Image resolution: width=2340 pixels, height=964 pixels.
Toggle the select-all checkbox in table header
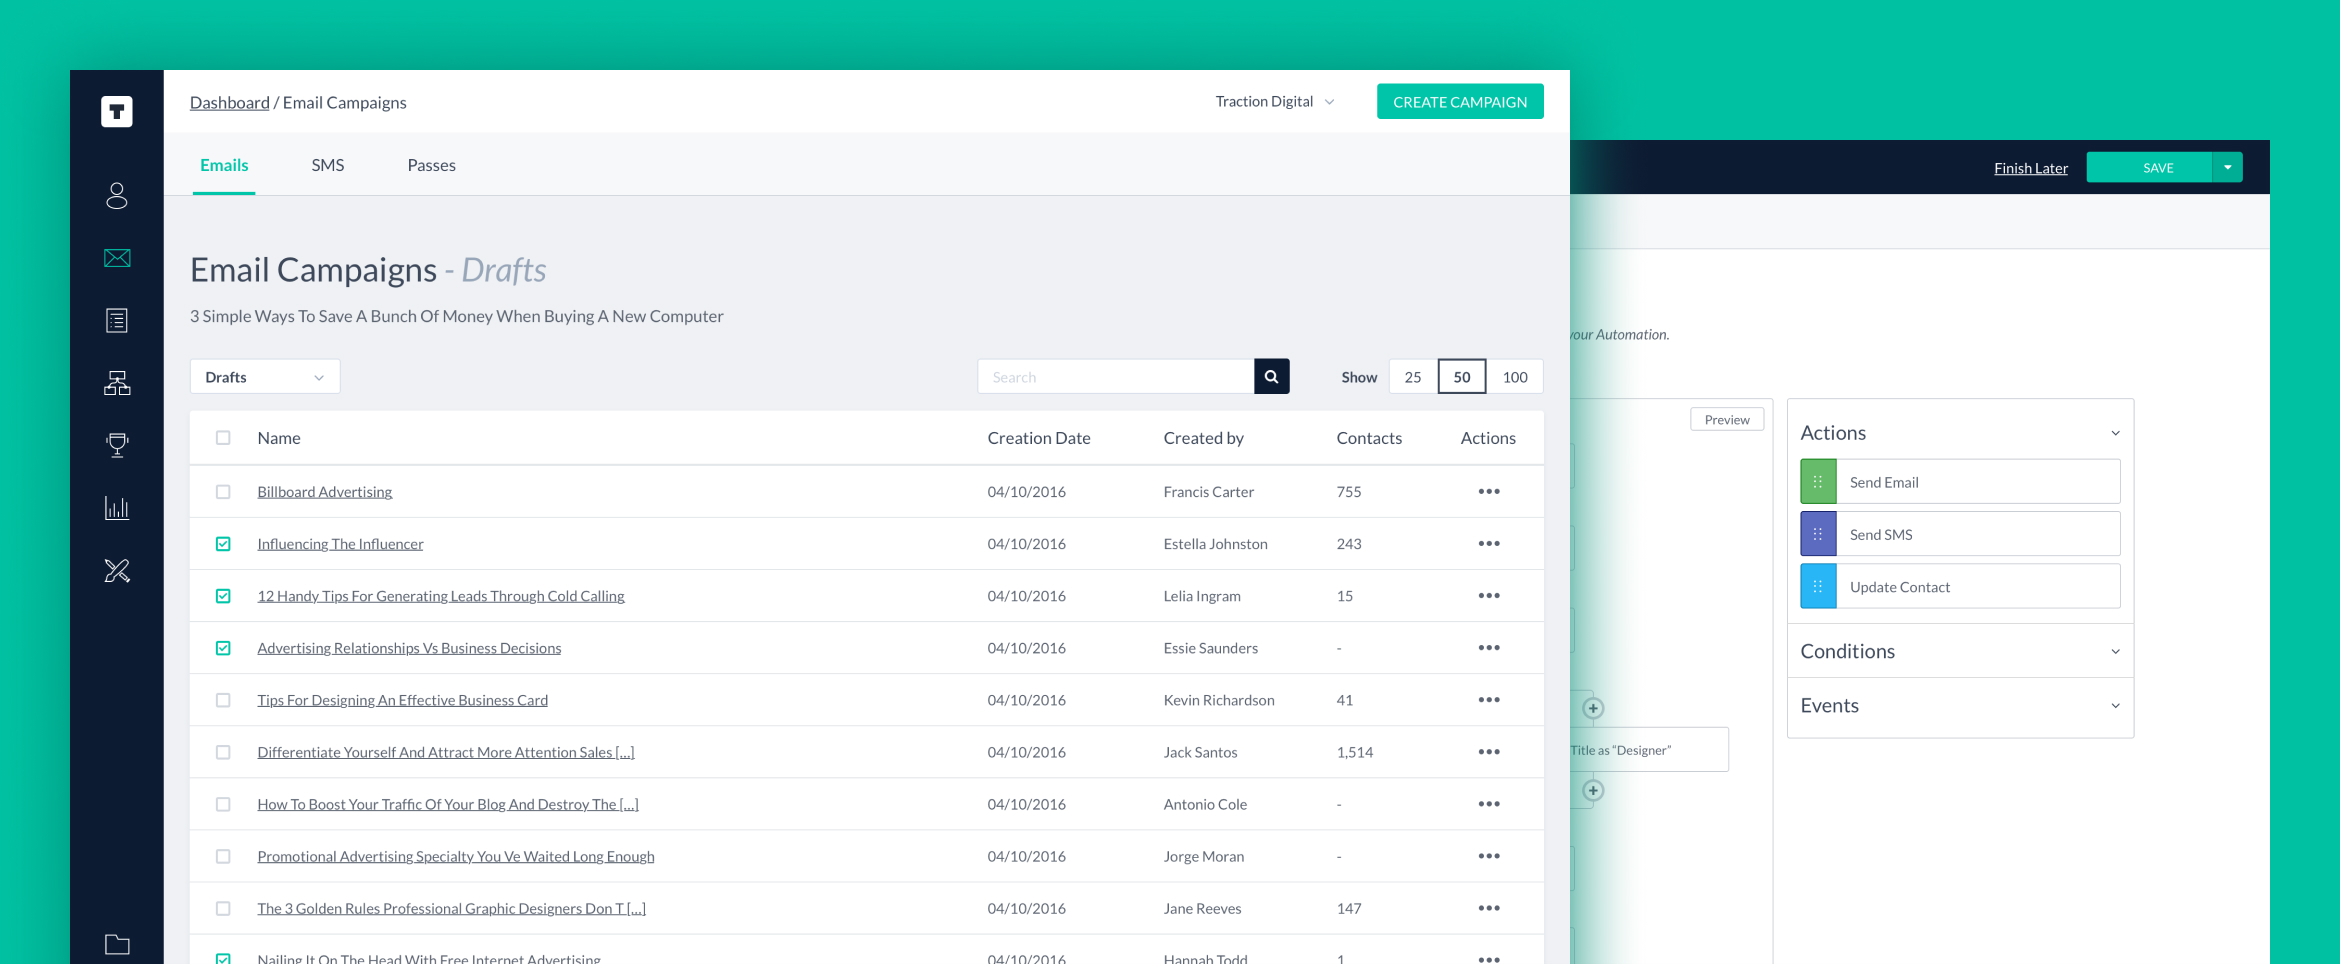223,438
